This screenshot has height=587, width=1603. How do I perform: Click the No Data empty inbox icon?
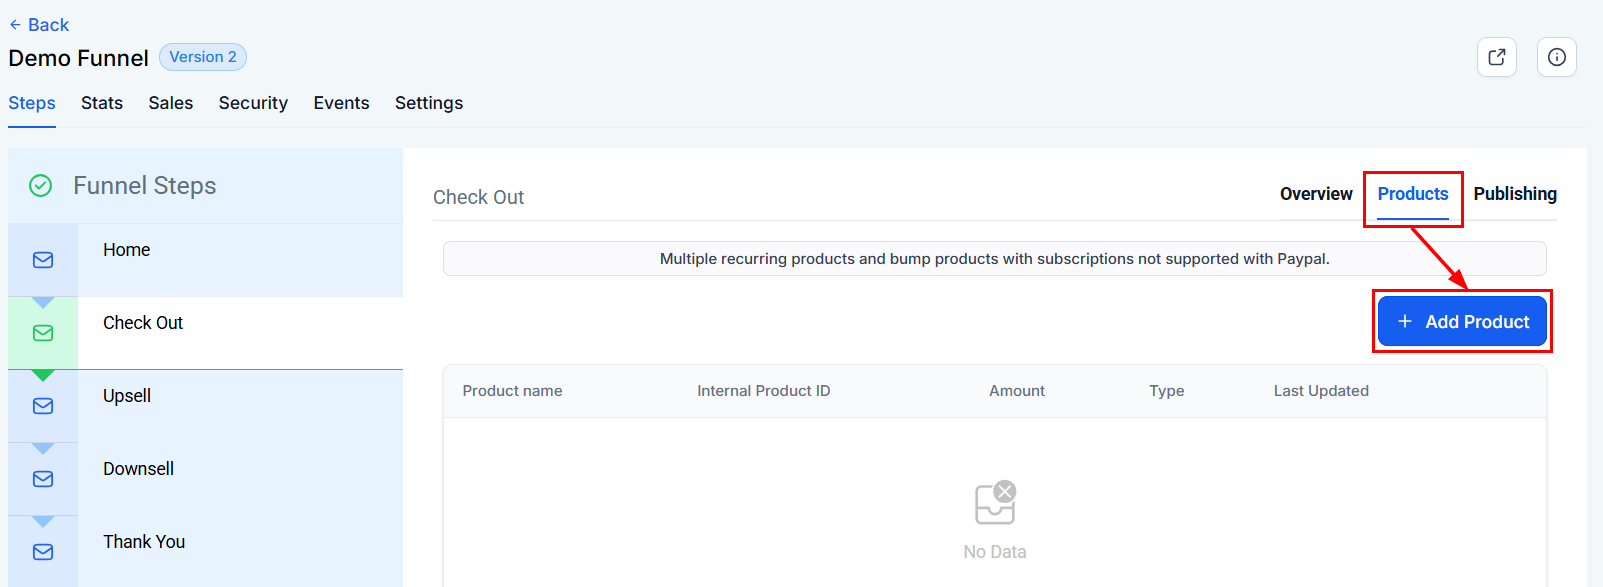[995, 503]
